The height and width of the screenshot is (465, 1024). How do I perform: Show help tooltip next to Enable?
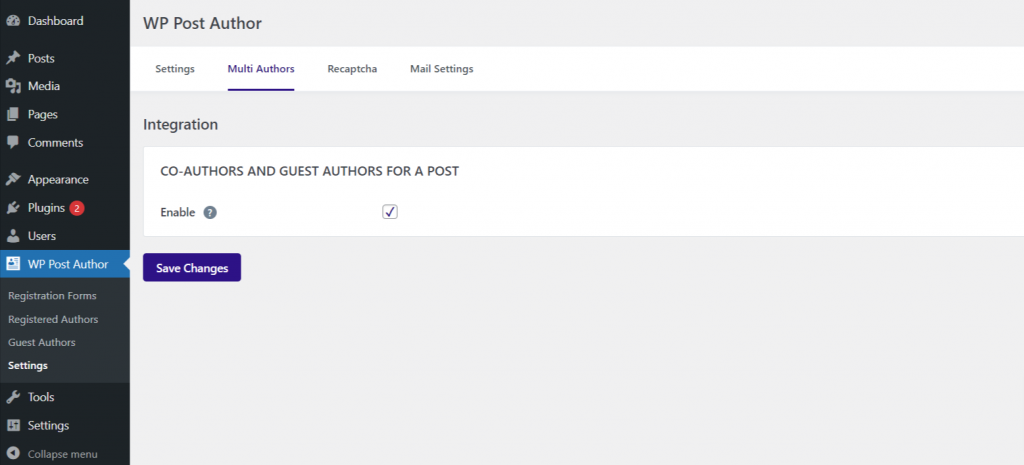pos(210,212)
